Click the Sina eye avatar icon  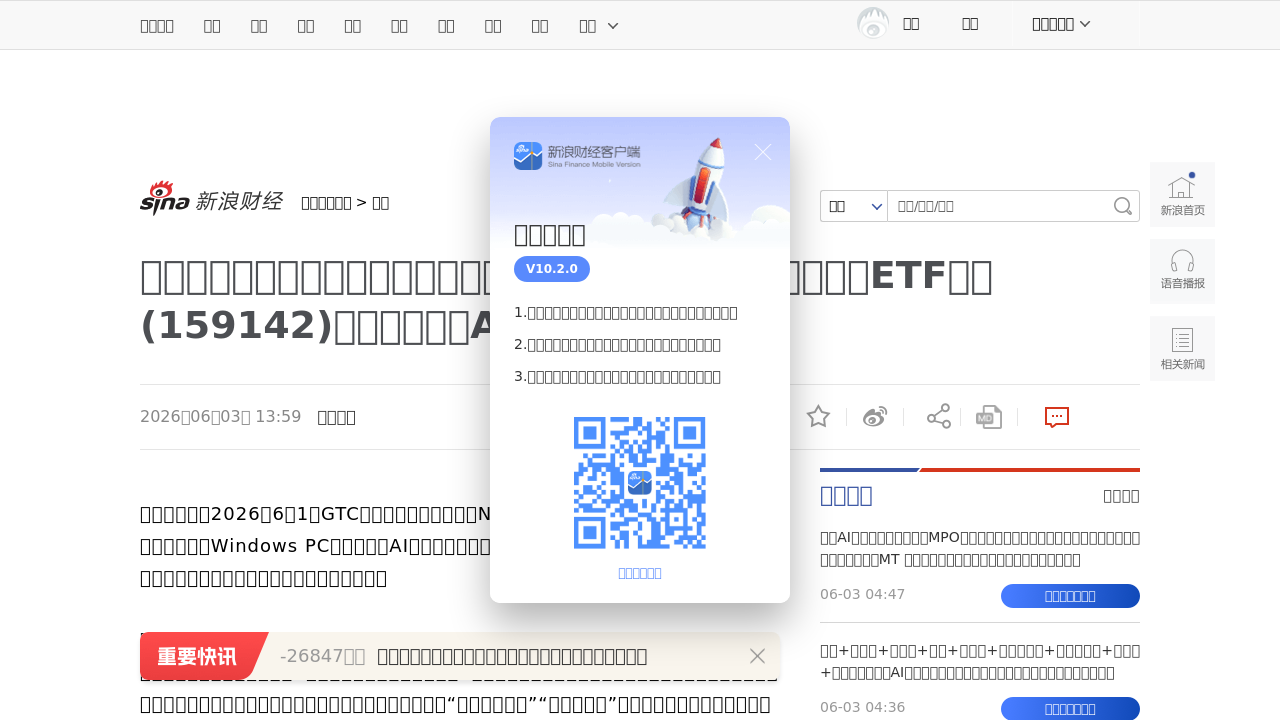click(873, 23)
